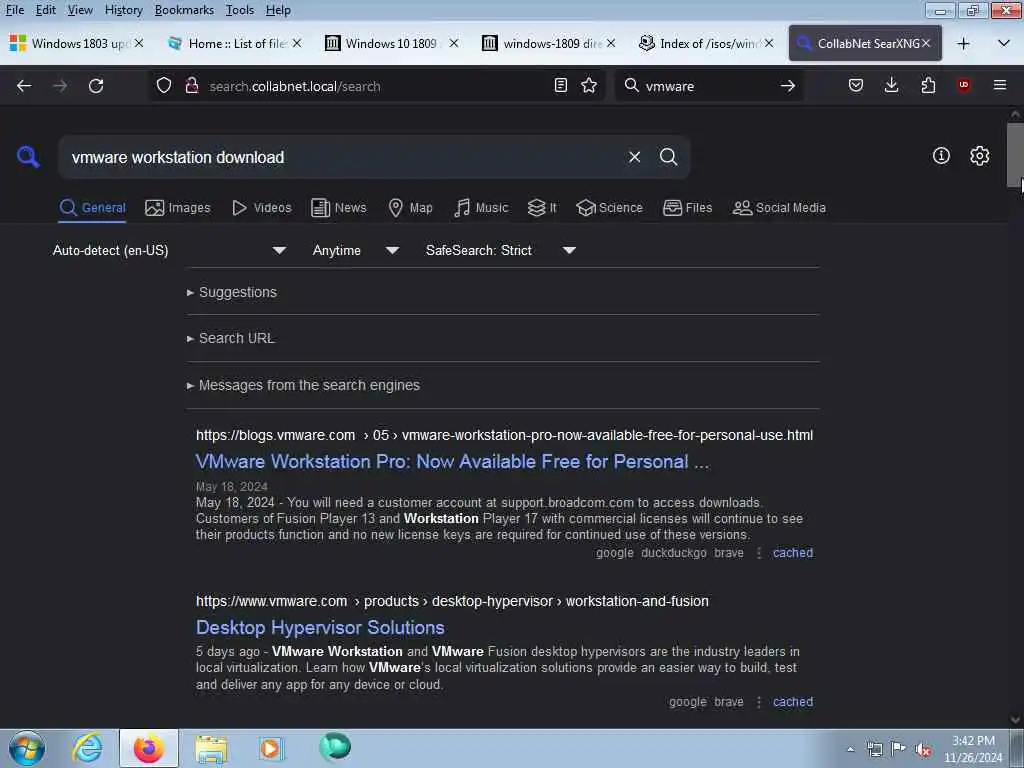
Task: Click the address bar URL field
Action: click(x=376, y=86)
